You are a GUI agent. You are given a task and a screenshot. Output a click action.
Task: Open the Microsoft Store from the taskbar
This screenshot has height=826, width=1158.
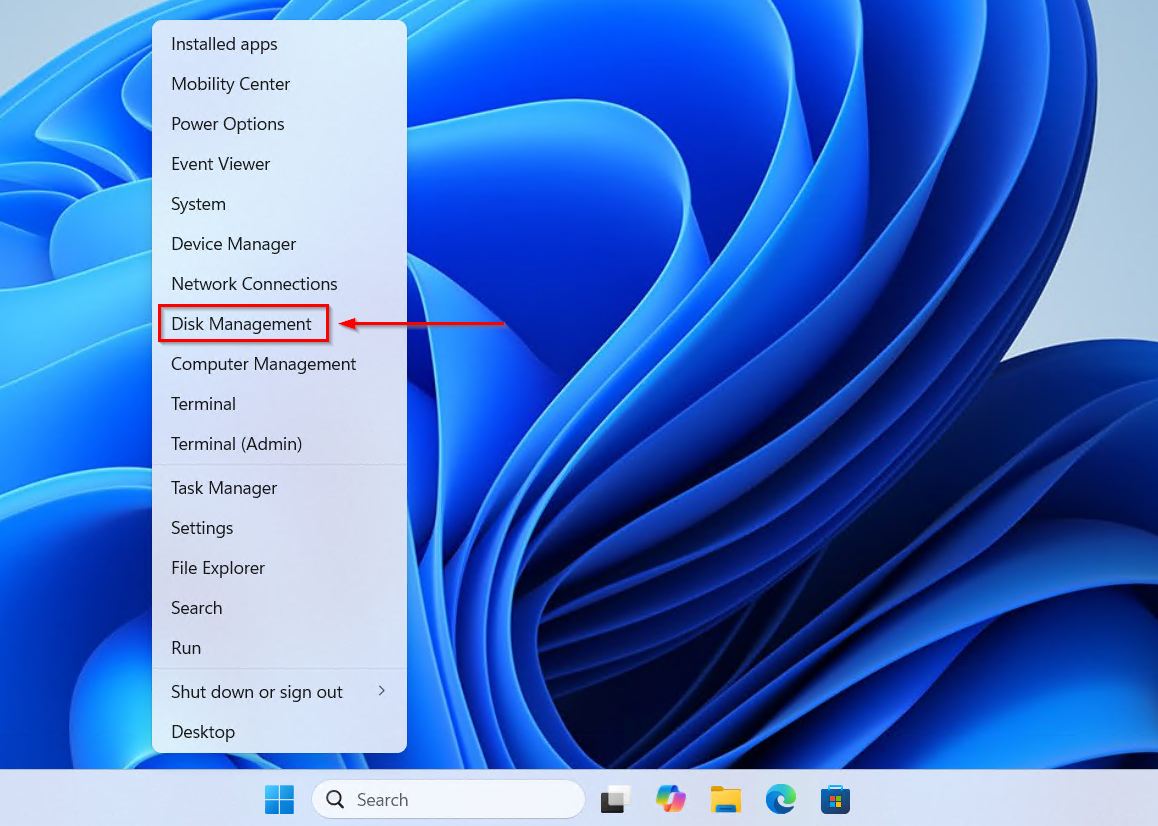[x=835, y=799]
